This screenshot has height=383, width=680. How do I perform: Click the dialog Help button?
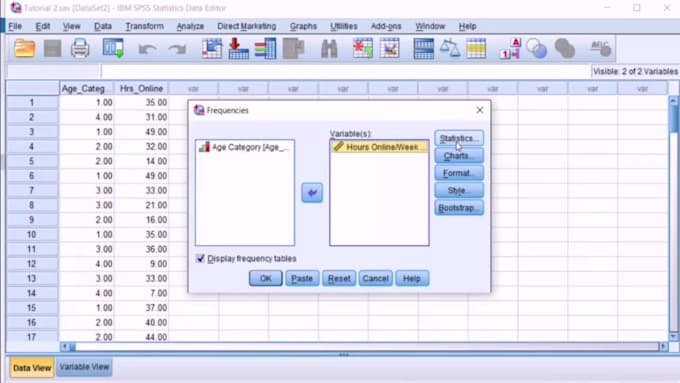(412, 278)
